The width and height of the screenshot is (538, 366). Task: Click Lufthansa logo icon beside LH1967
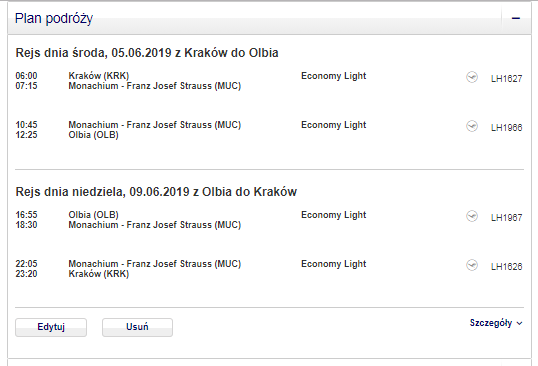click(472, 216)
